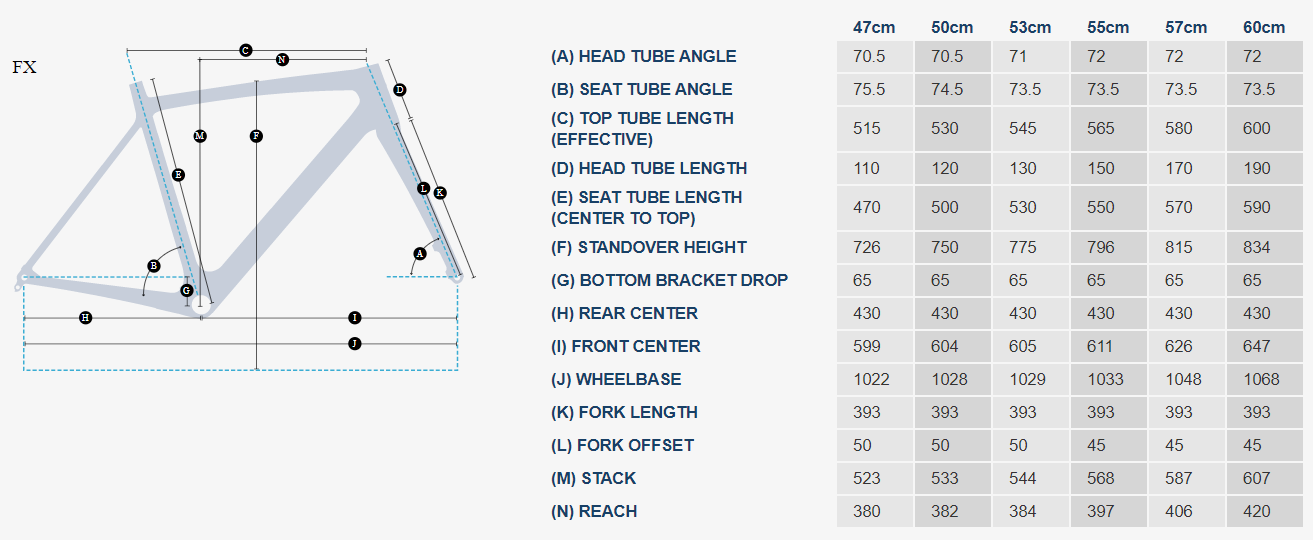This screenshot has width=1313, height=540.
Task: Click the FX model label
Action: click(24, 68)
